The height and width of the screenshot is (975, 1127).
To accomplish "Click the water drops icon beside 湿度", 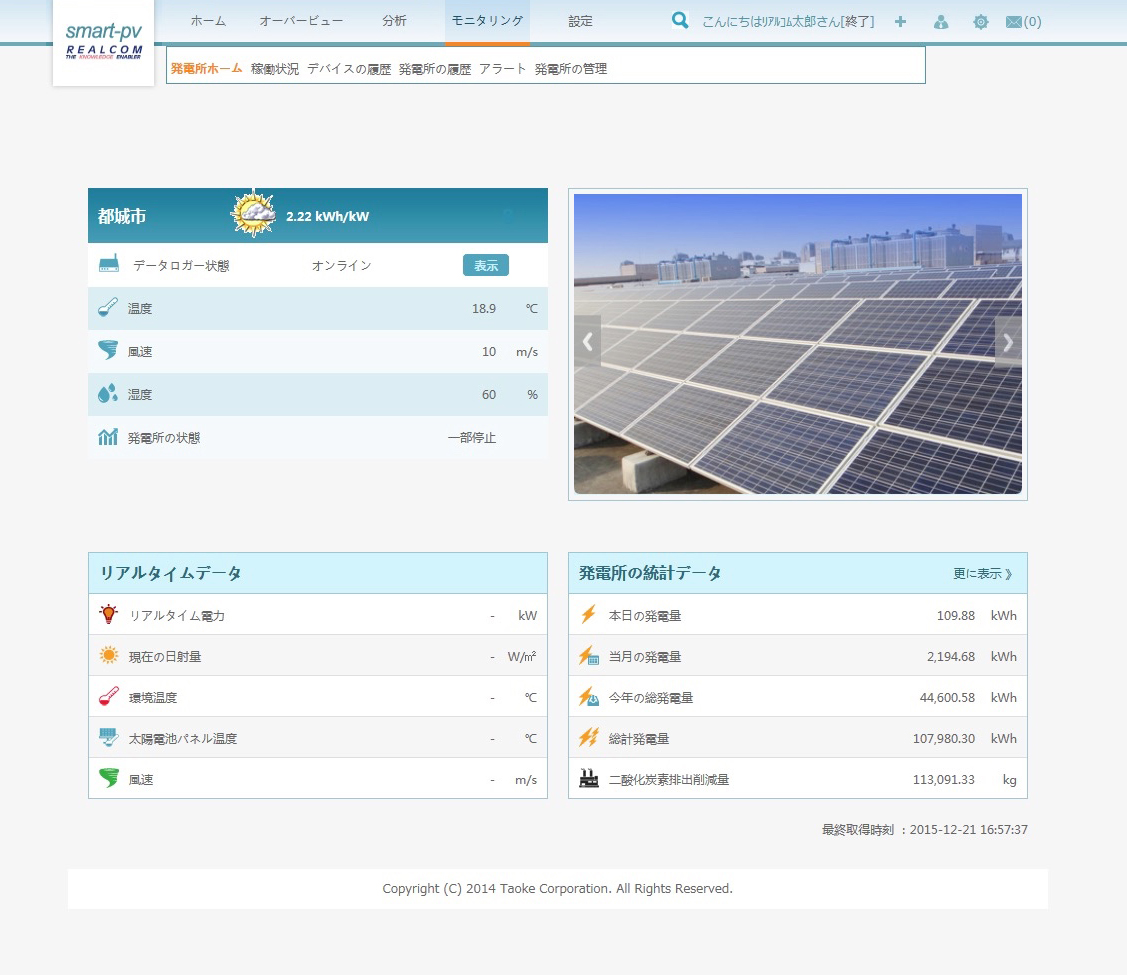I will (108, 394).
